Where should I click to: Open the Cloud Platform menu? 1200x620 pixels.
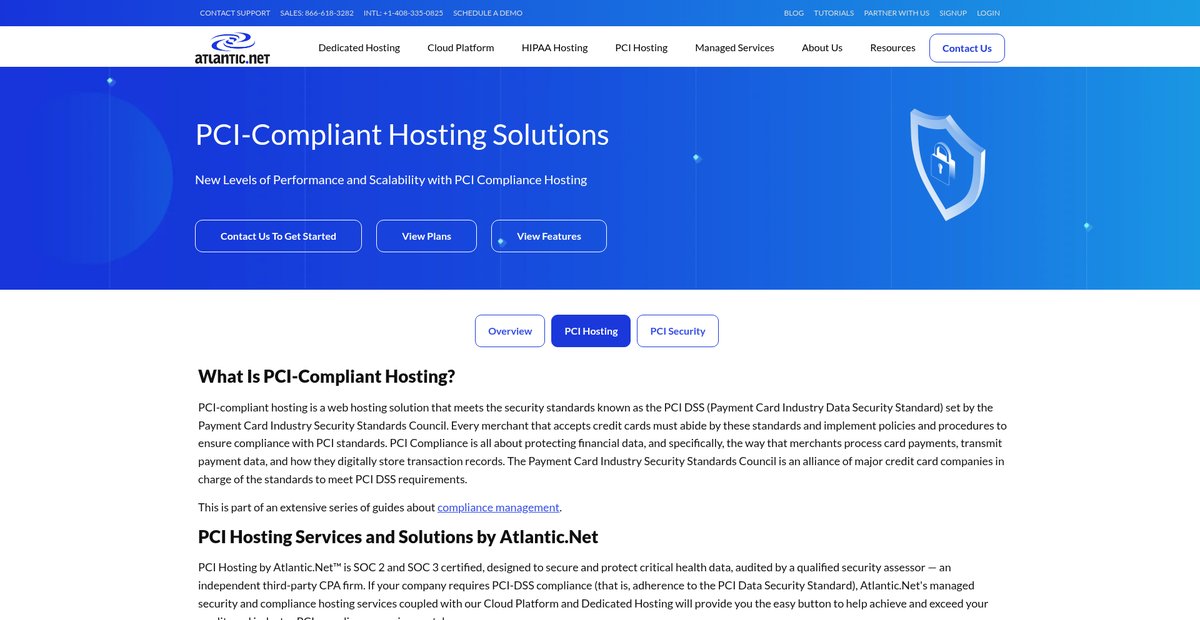(x=461, y=47)
